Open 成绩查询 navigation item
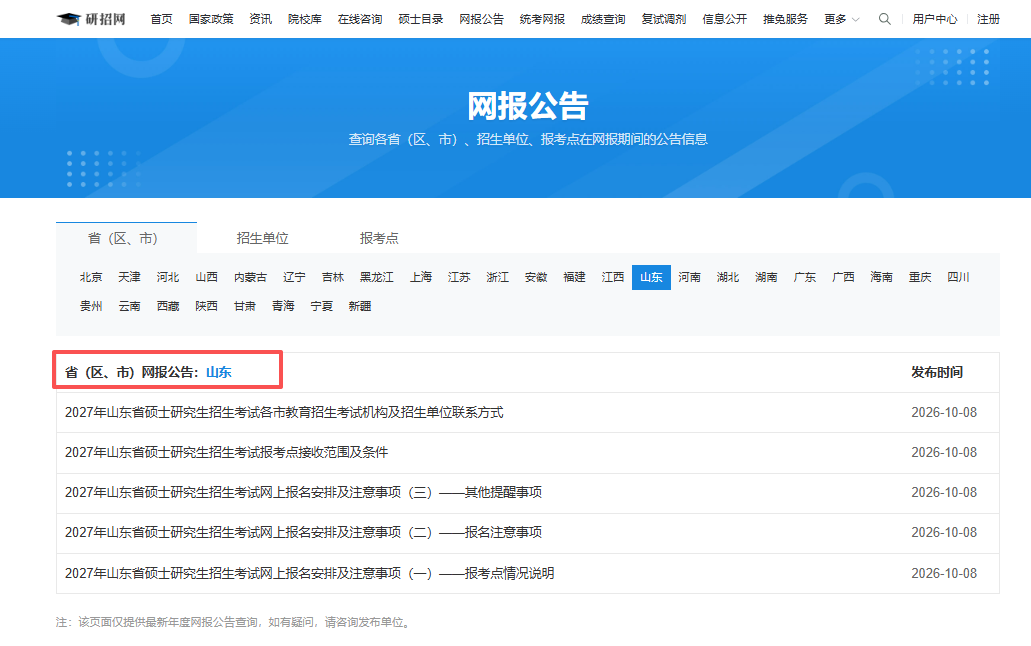The height and width of the screenshot is (646, 1031). tap(603, 19)
